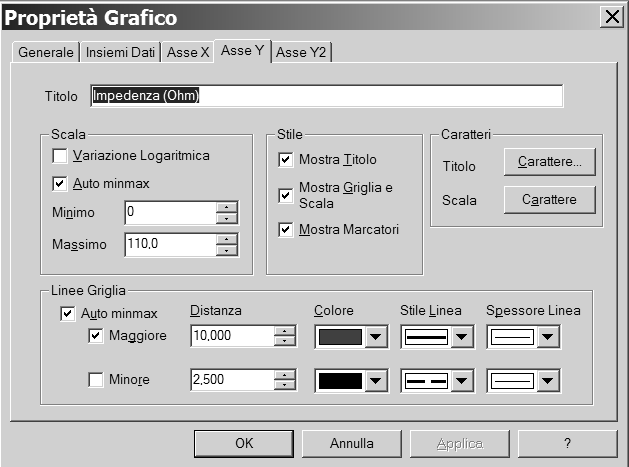
Task: Switch to the Asse Y2 tab
Action: point(301,52)
